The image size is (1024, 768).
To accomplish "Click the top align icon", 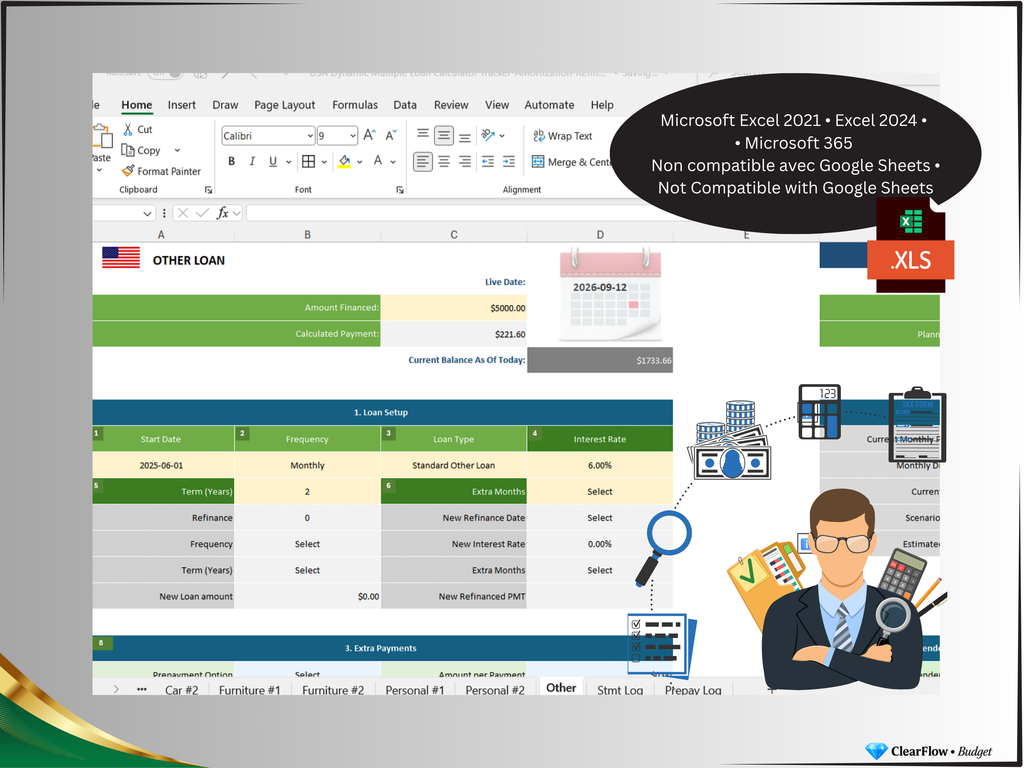I will pyautogui.click(x=423, y=135).
